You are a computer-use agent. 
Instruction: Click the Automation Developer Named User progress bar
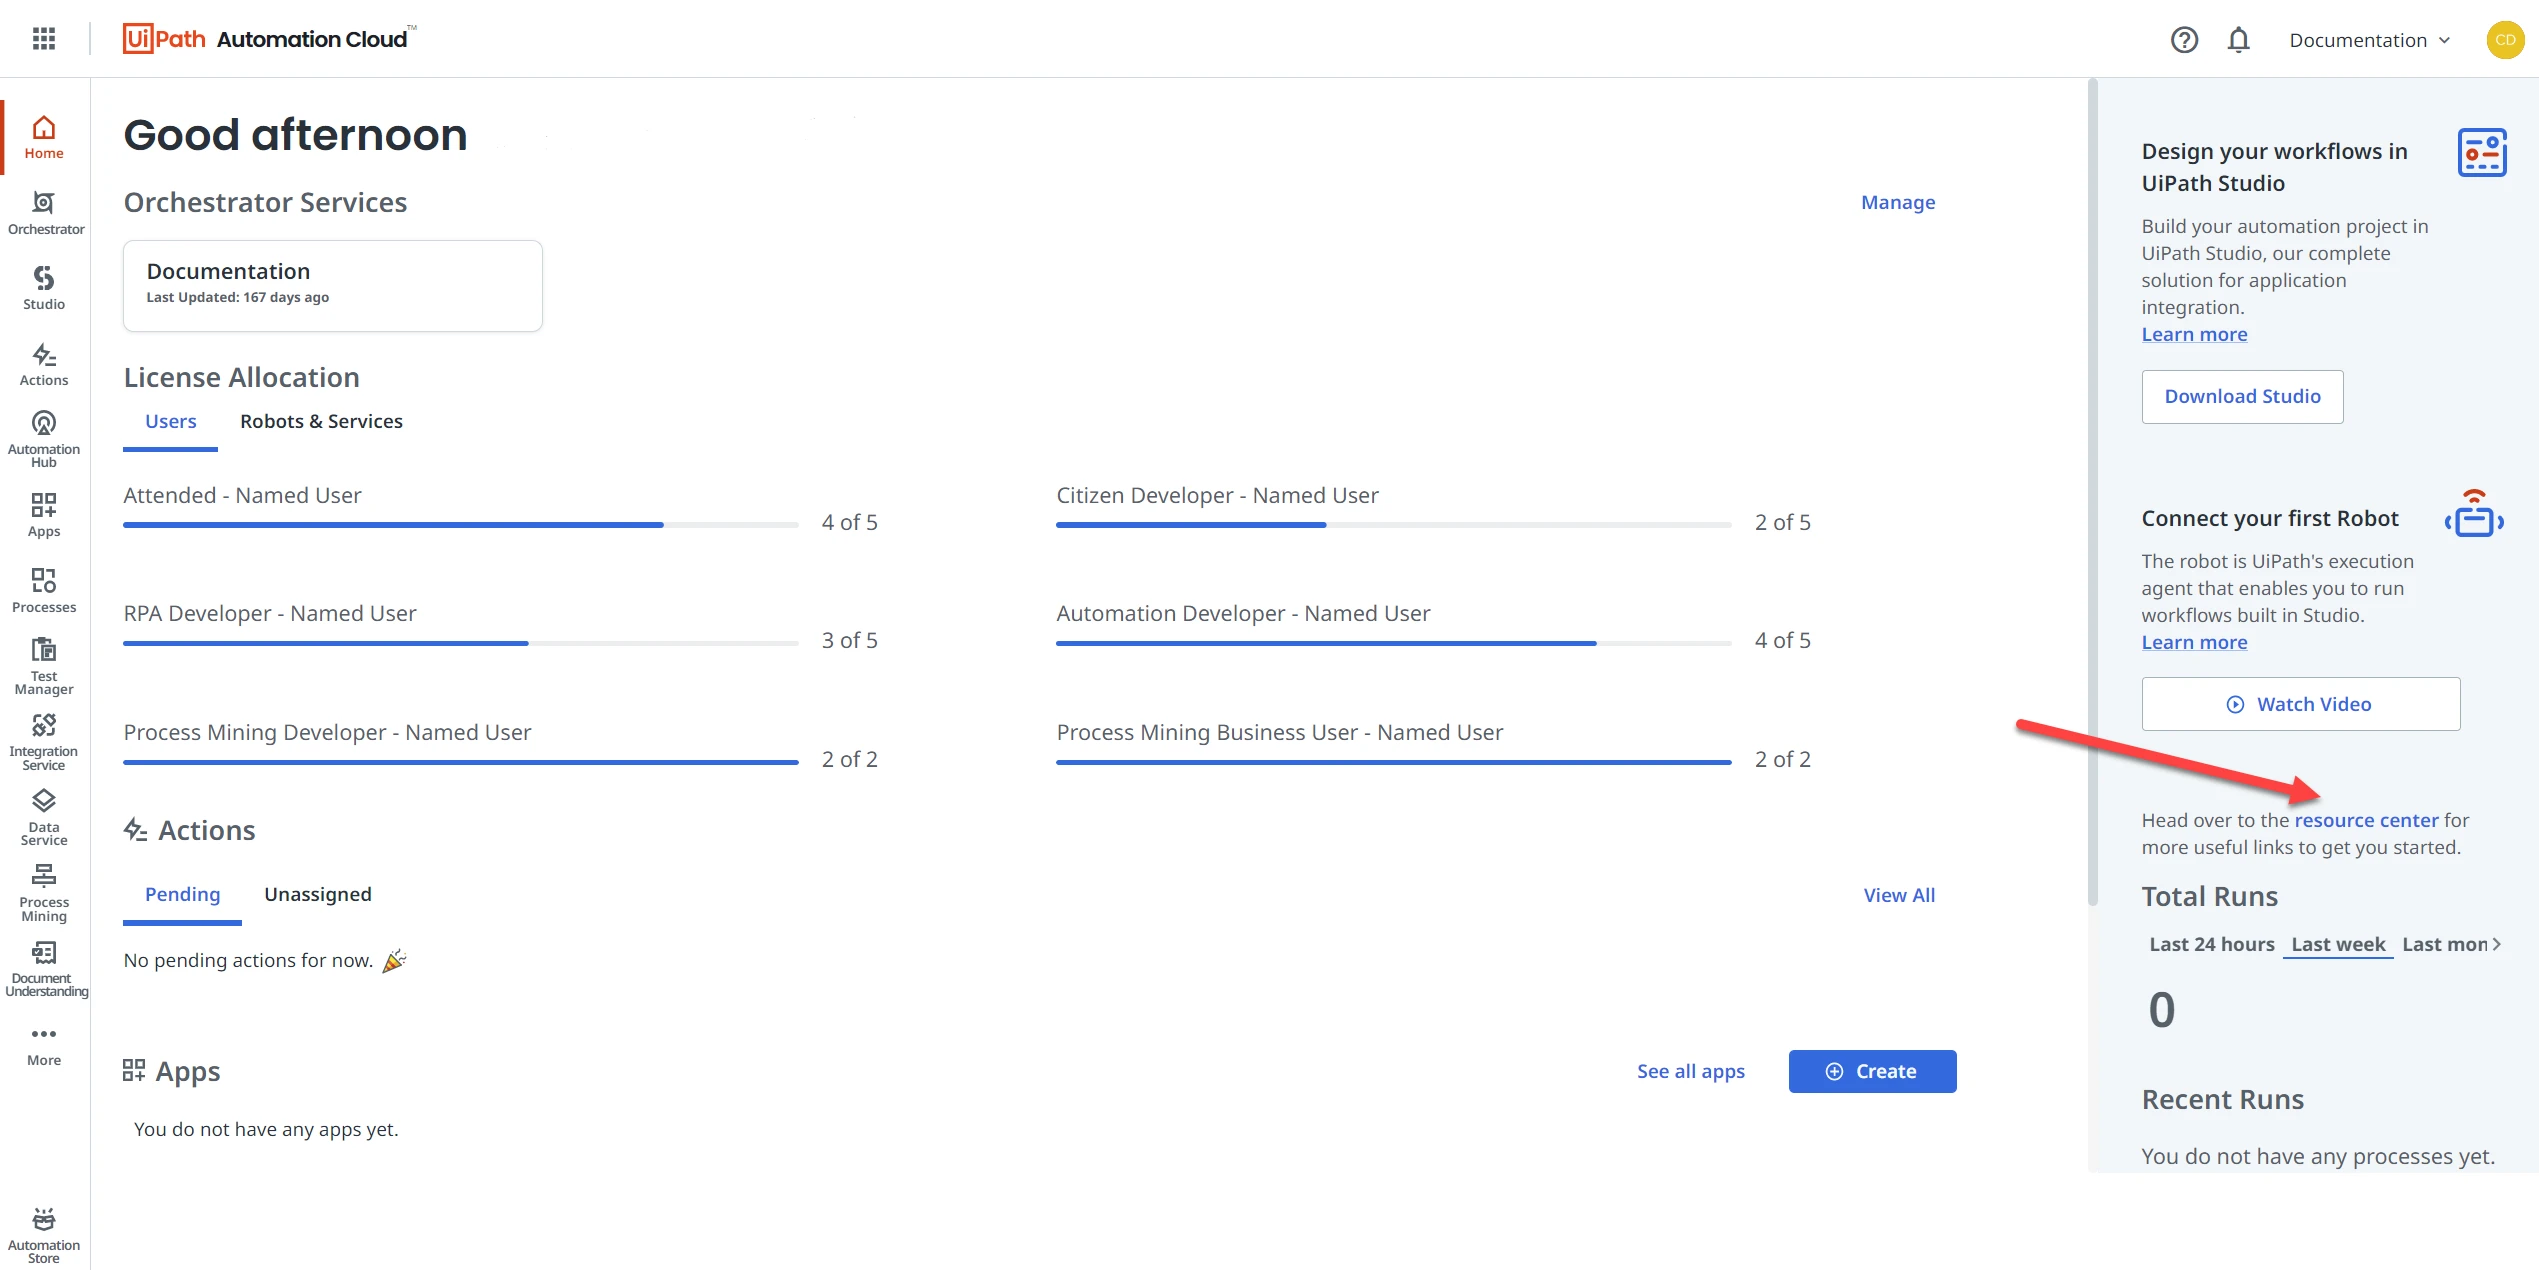[x=1394, y=643]
